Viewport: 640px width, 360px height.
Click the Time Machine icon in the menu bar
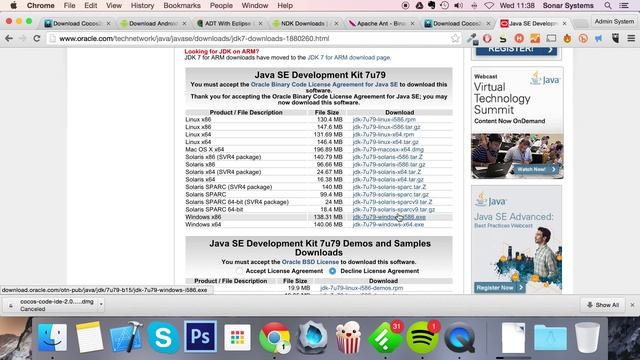click(x=445, y=5)
